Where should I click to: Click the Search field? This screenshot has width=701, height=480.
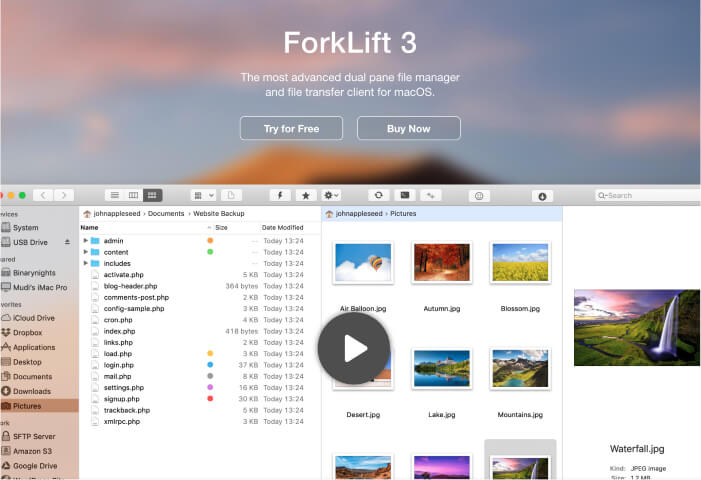coord(648,195)
